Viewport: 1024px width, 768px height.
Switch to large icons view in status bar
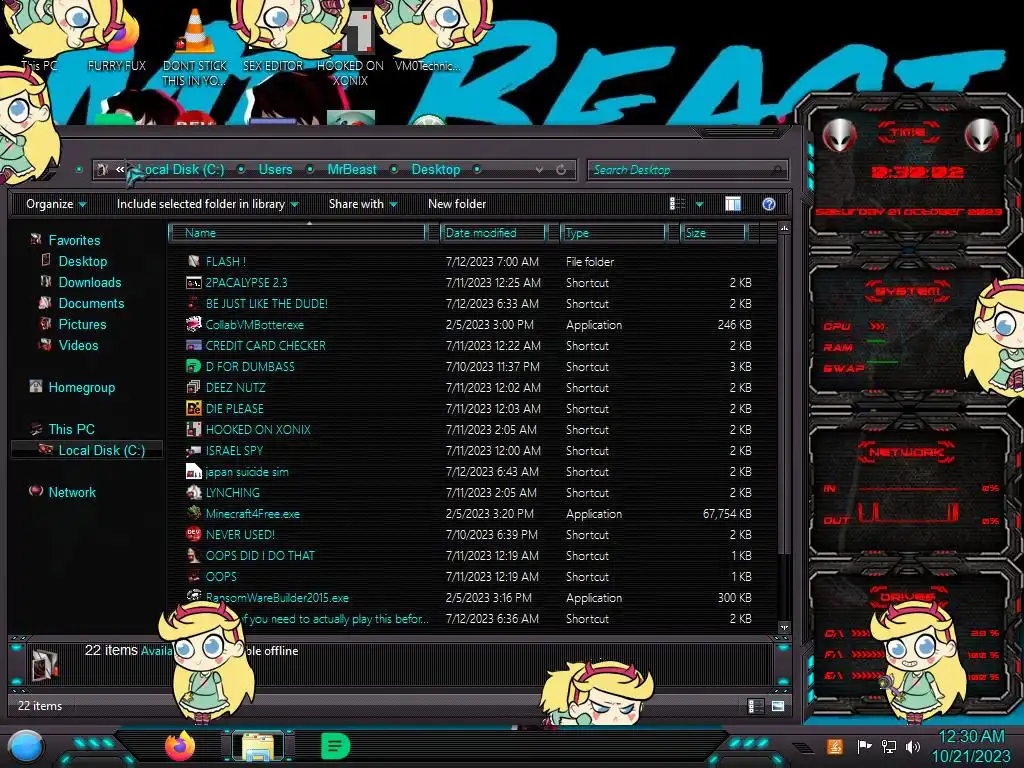point(778,706)
